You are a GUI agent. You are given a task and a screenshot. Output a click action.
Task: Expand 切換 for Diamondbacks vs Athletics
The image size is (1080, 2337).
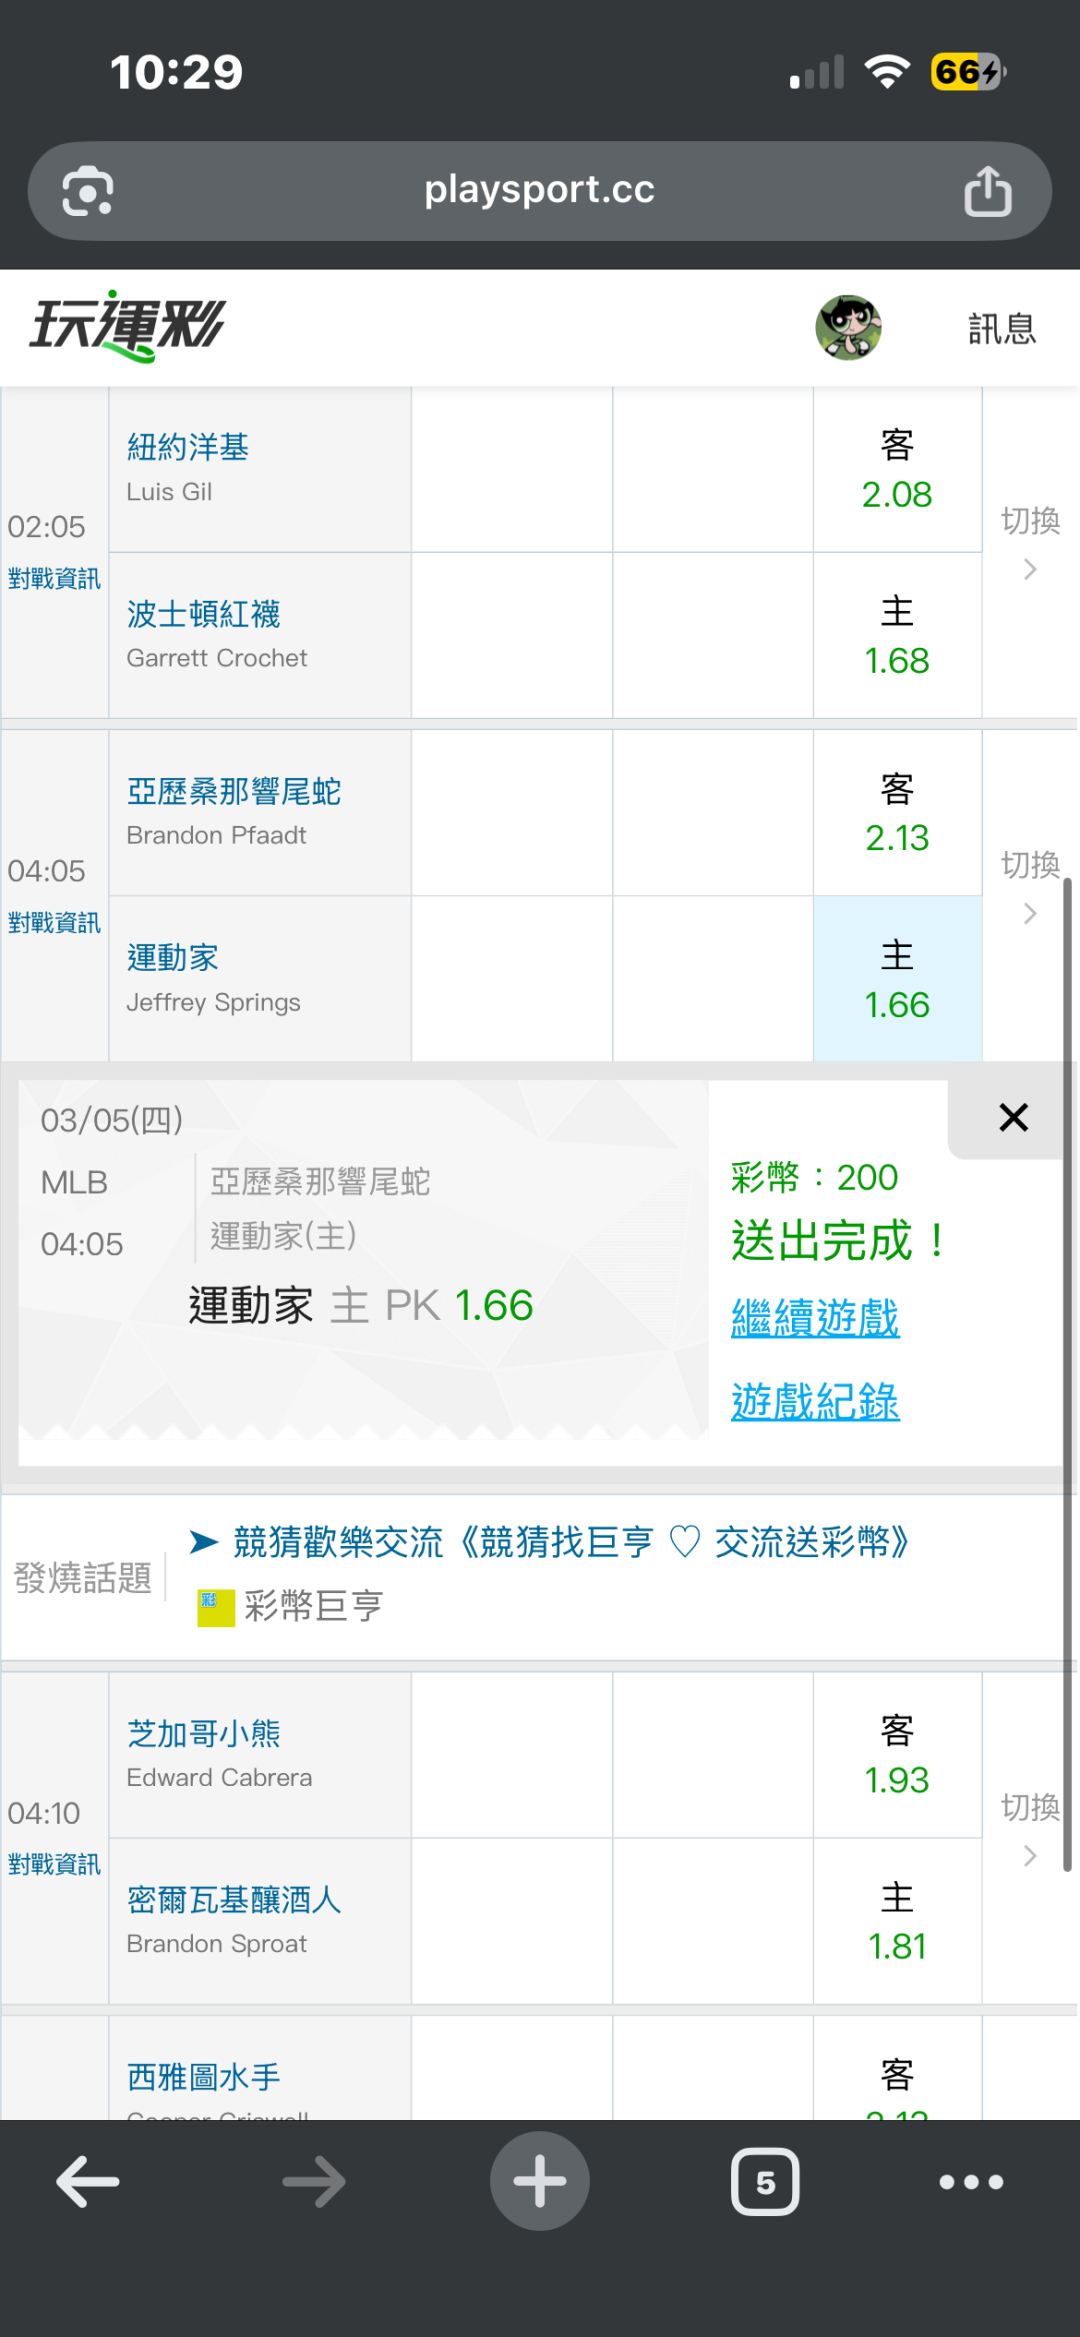(x=1030, y=886)
